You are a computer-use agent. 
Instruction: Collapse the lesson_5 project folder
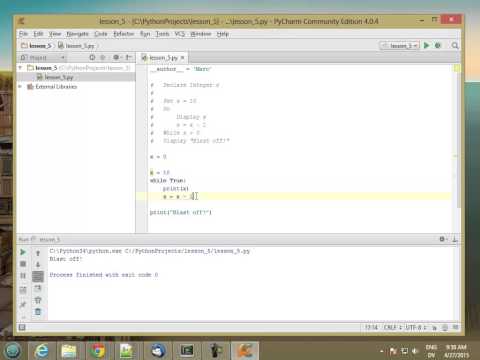tap(20, 68)
